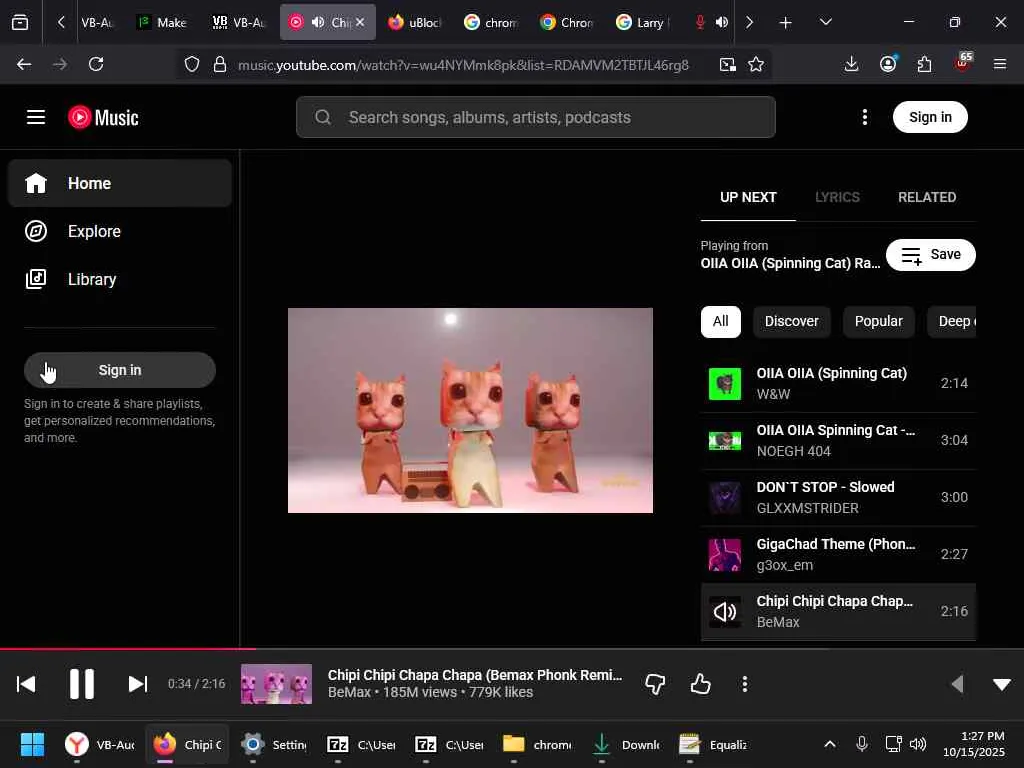1024x768 pixels.
Task: Select the Discover filter chip
Action: [792, 321]
